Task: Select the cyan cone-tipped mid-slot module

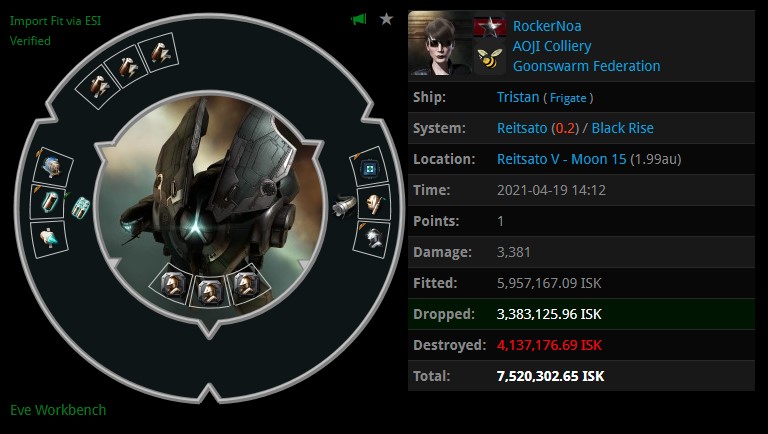Action: [x=49, y=239]
